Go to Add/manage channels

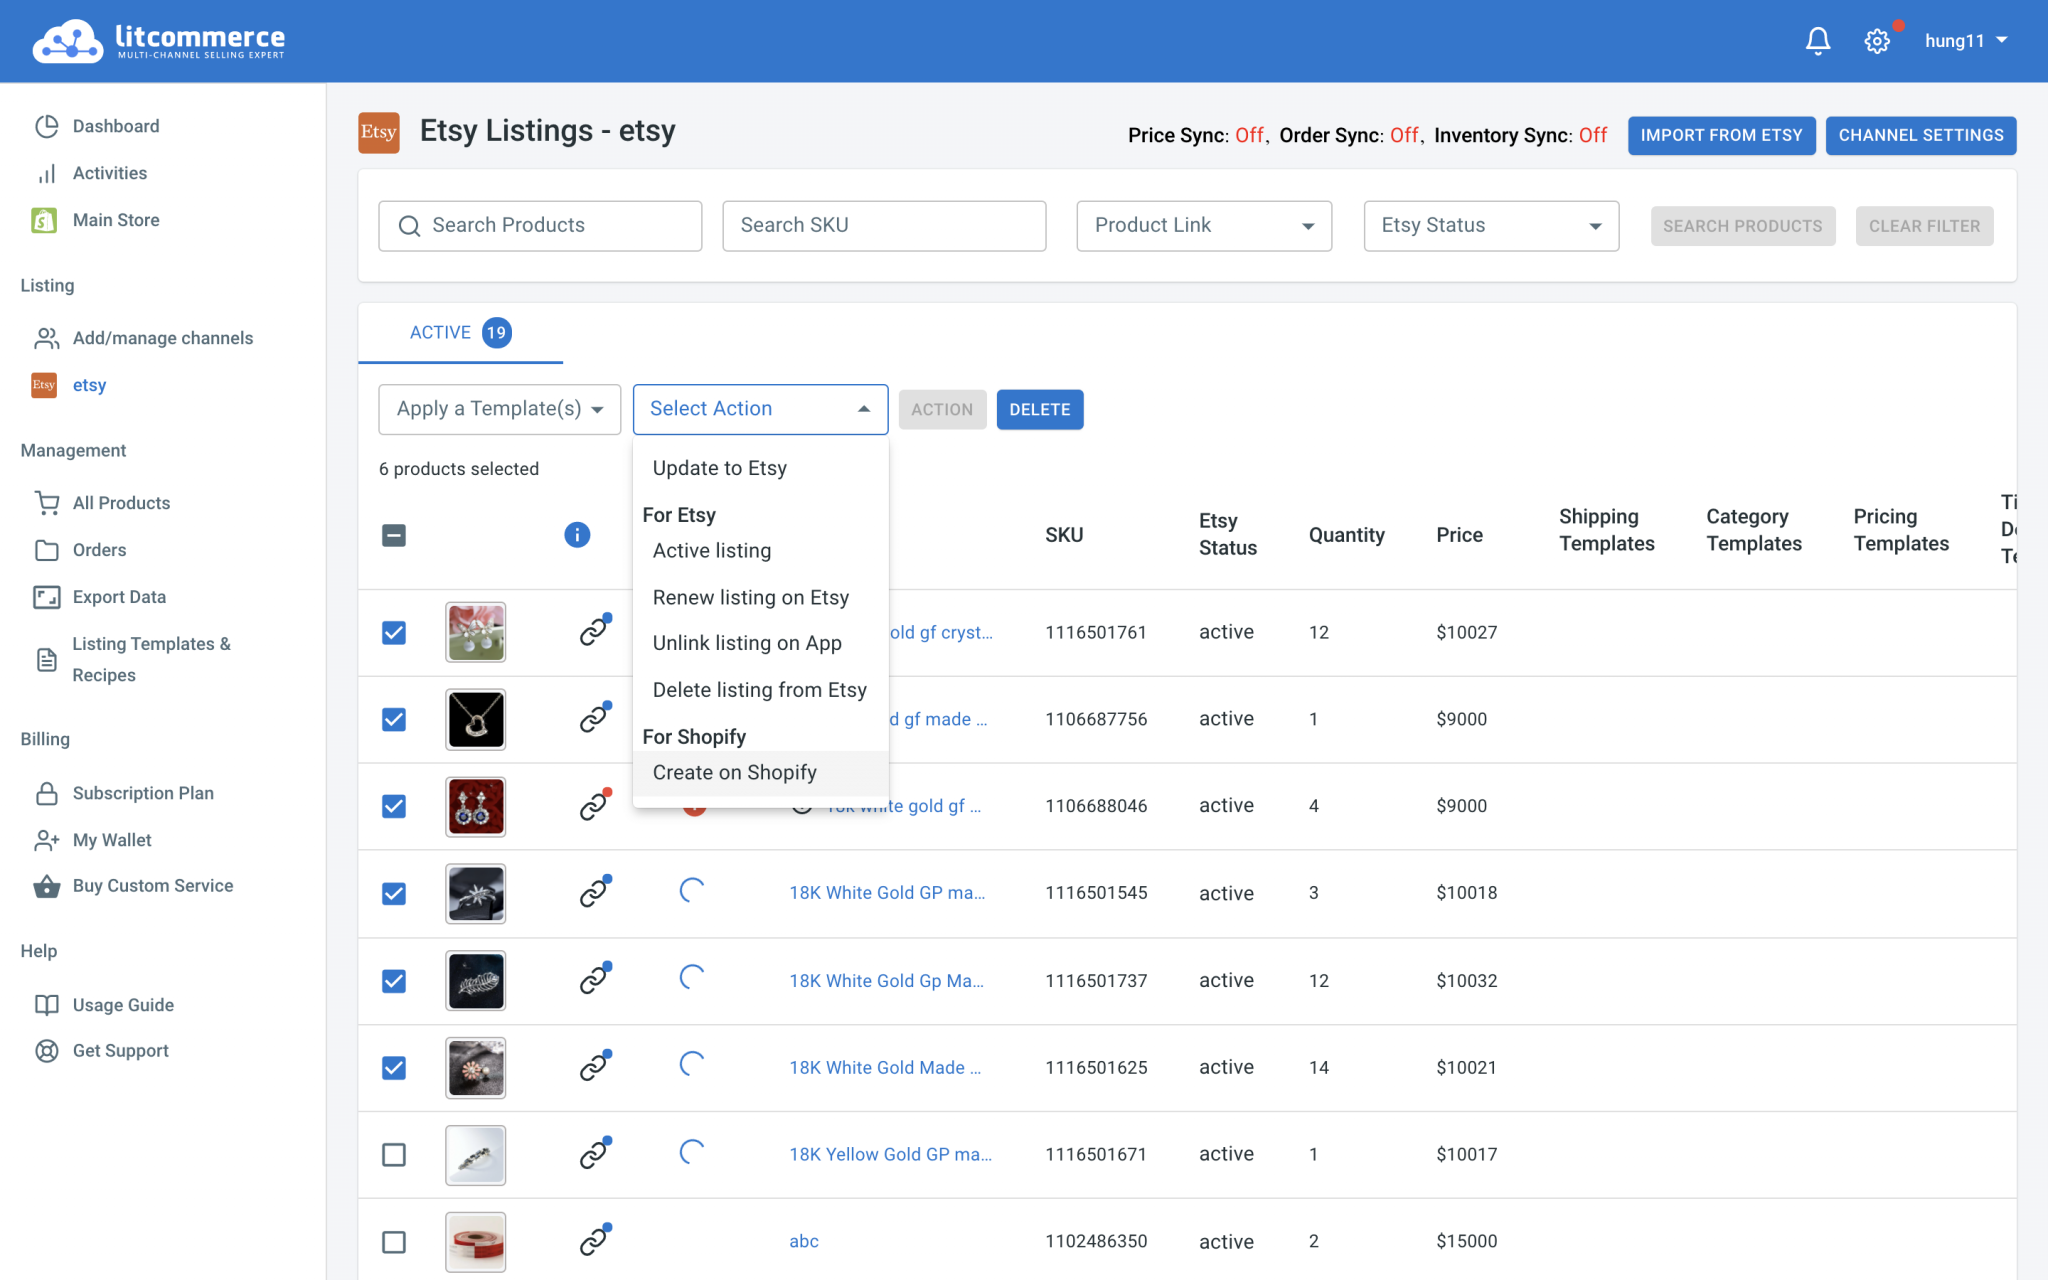coord(162,338)
